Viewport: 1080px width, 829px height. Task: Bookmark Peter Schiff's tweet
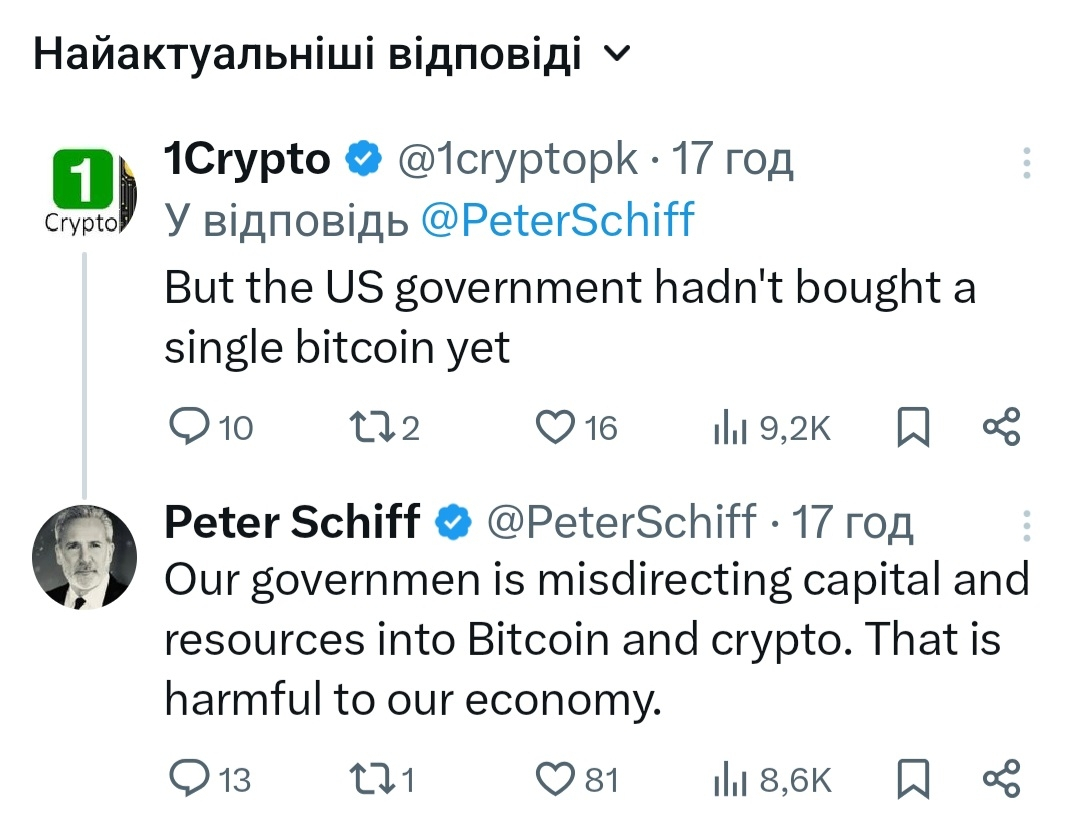click(911, 779)
